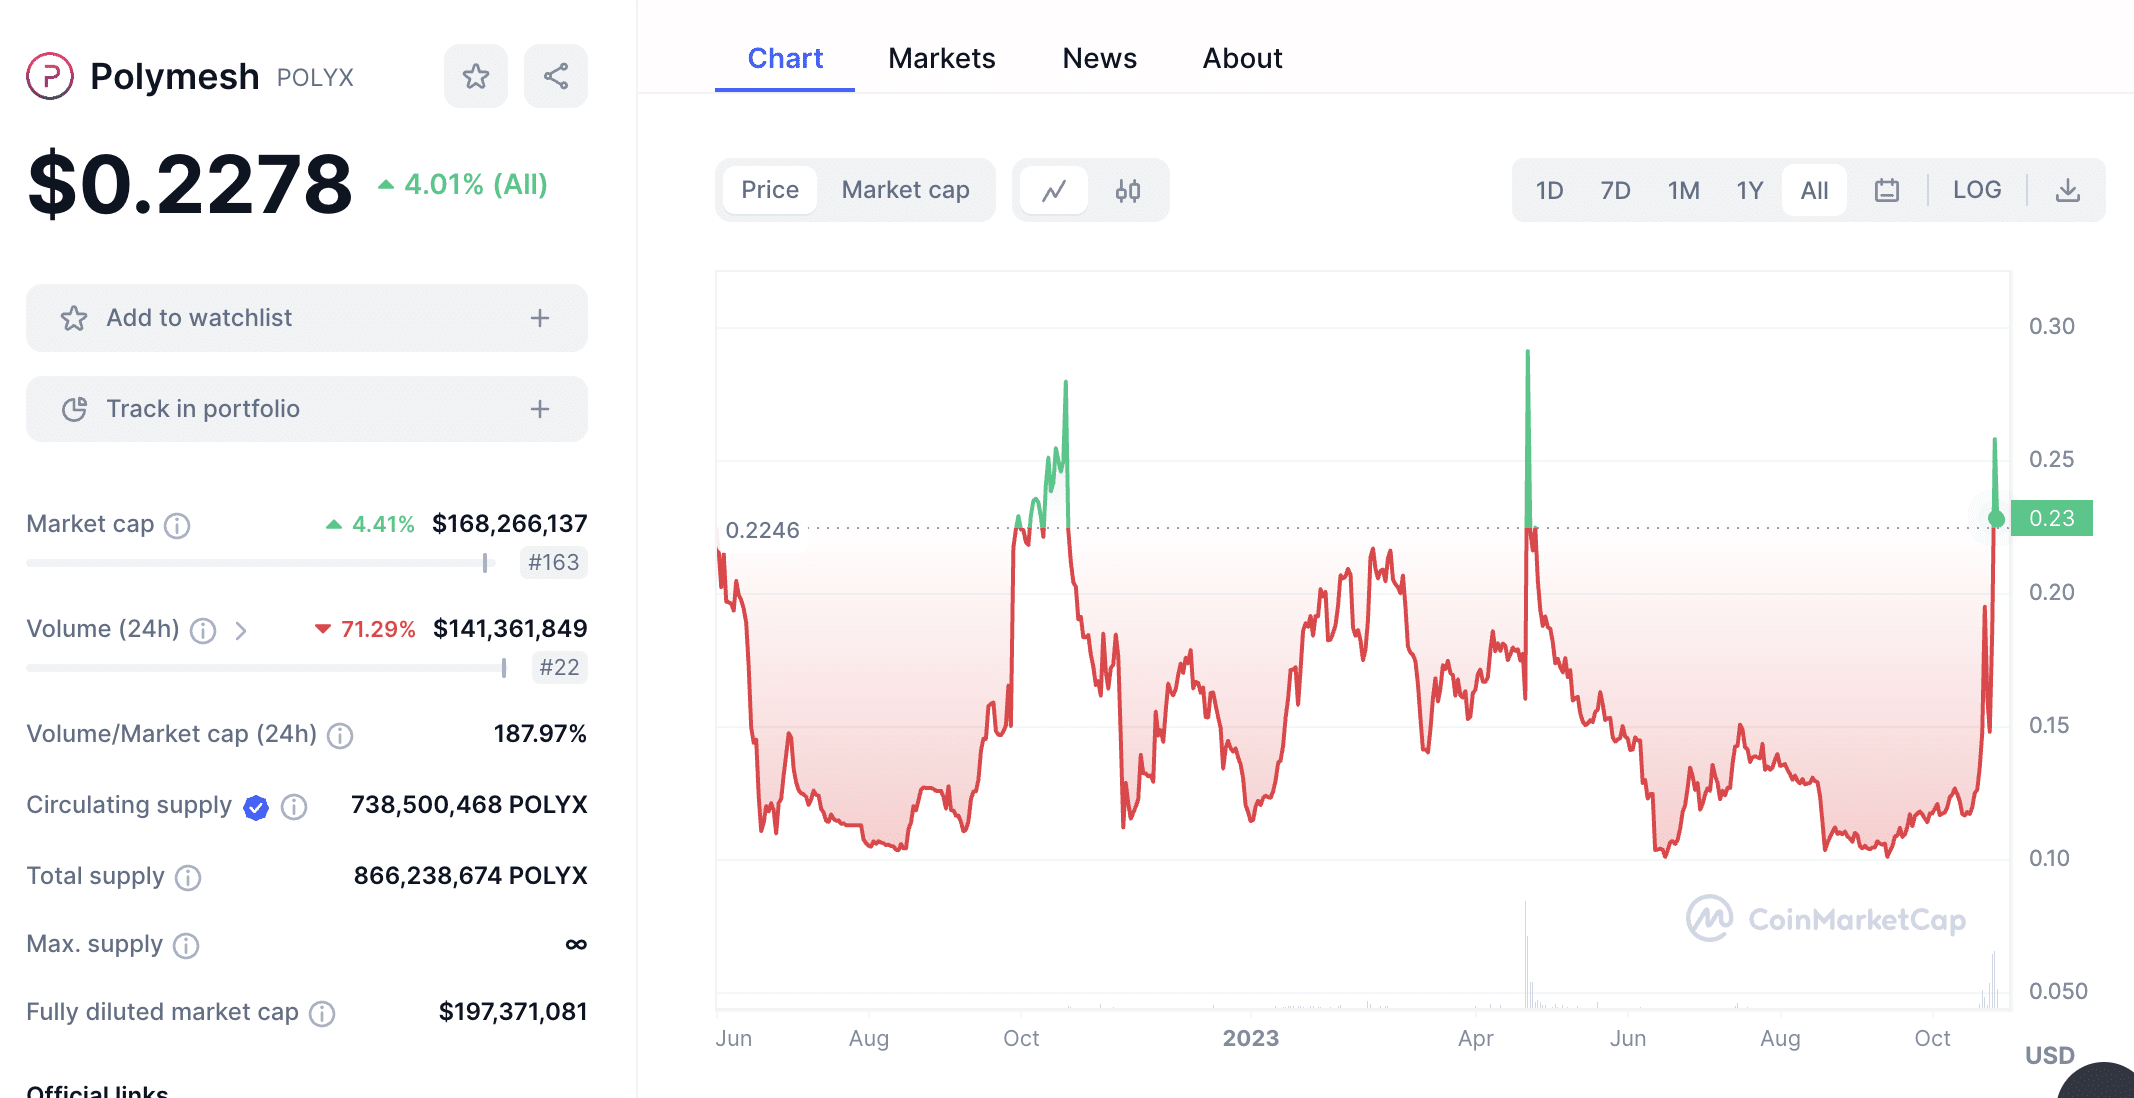Click the star/watchlist icon for Polymesh

tap(476, 77)
